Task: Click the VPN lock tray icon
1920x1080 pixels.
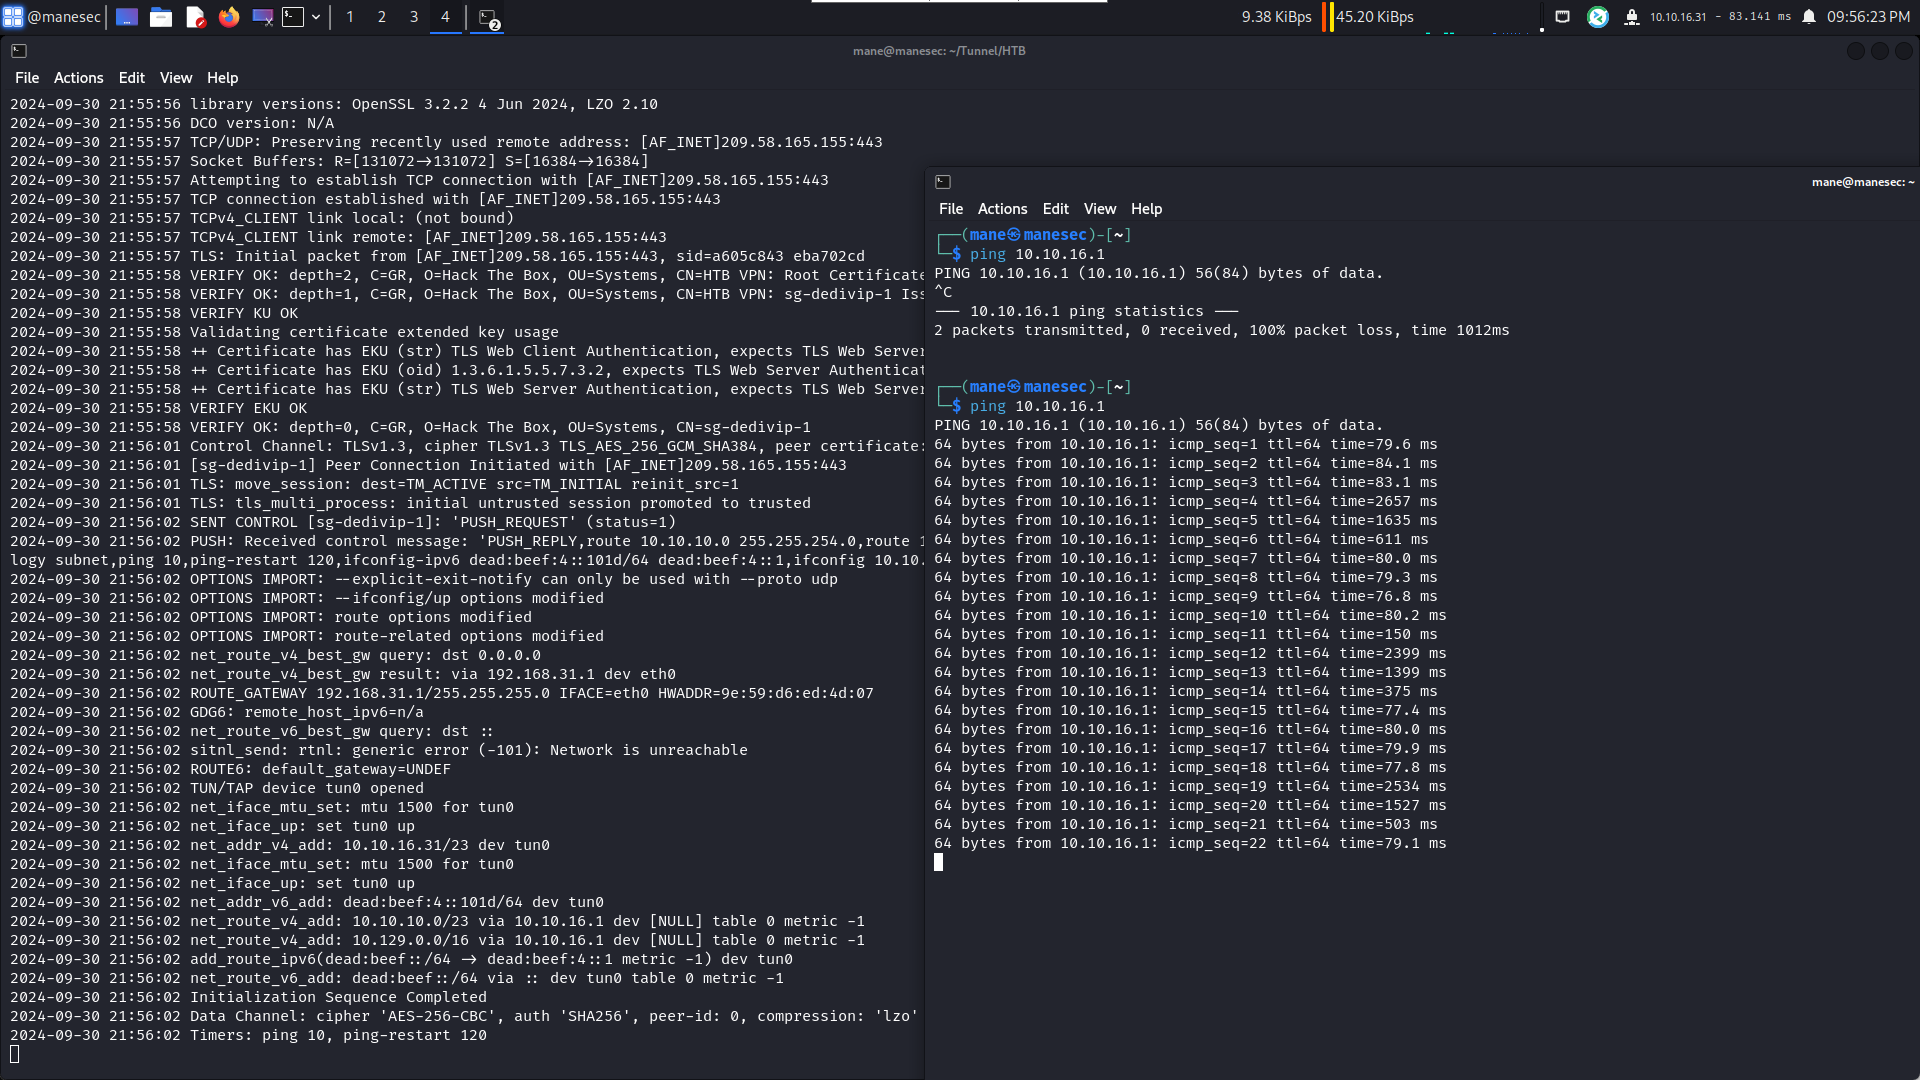Action: pyautogui.click(x=1632, y=17)
